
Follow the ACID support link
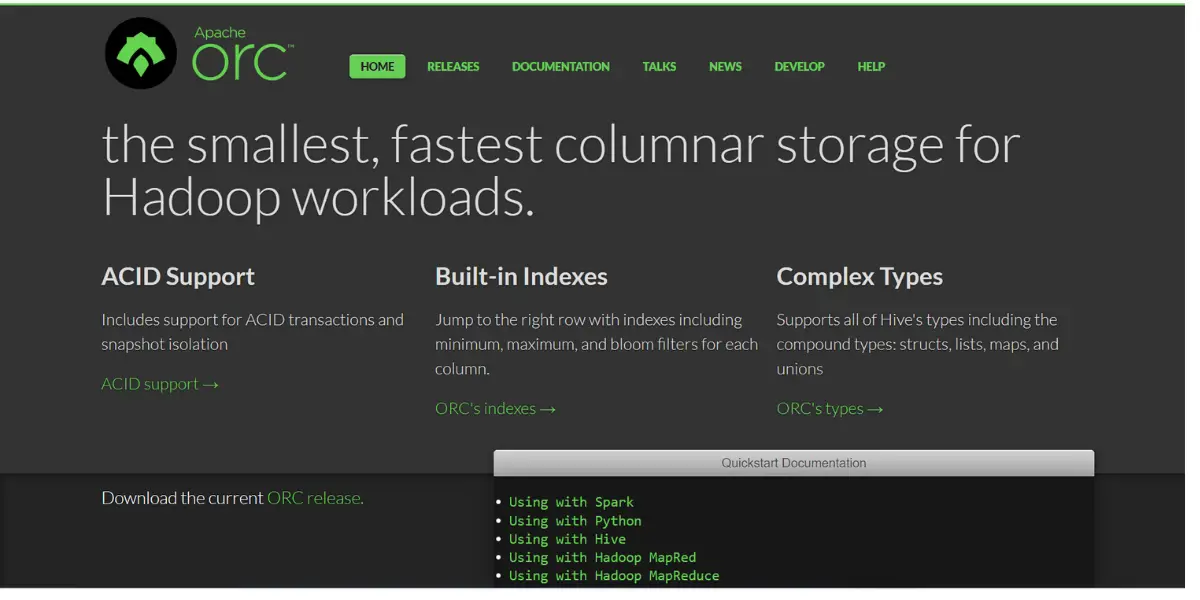160,384
